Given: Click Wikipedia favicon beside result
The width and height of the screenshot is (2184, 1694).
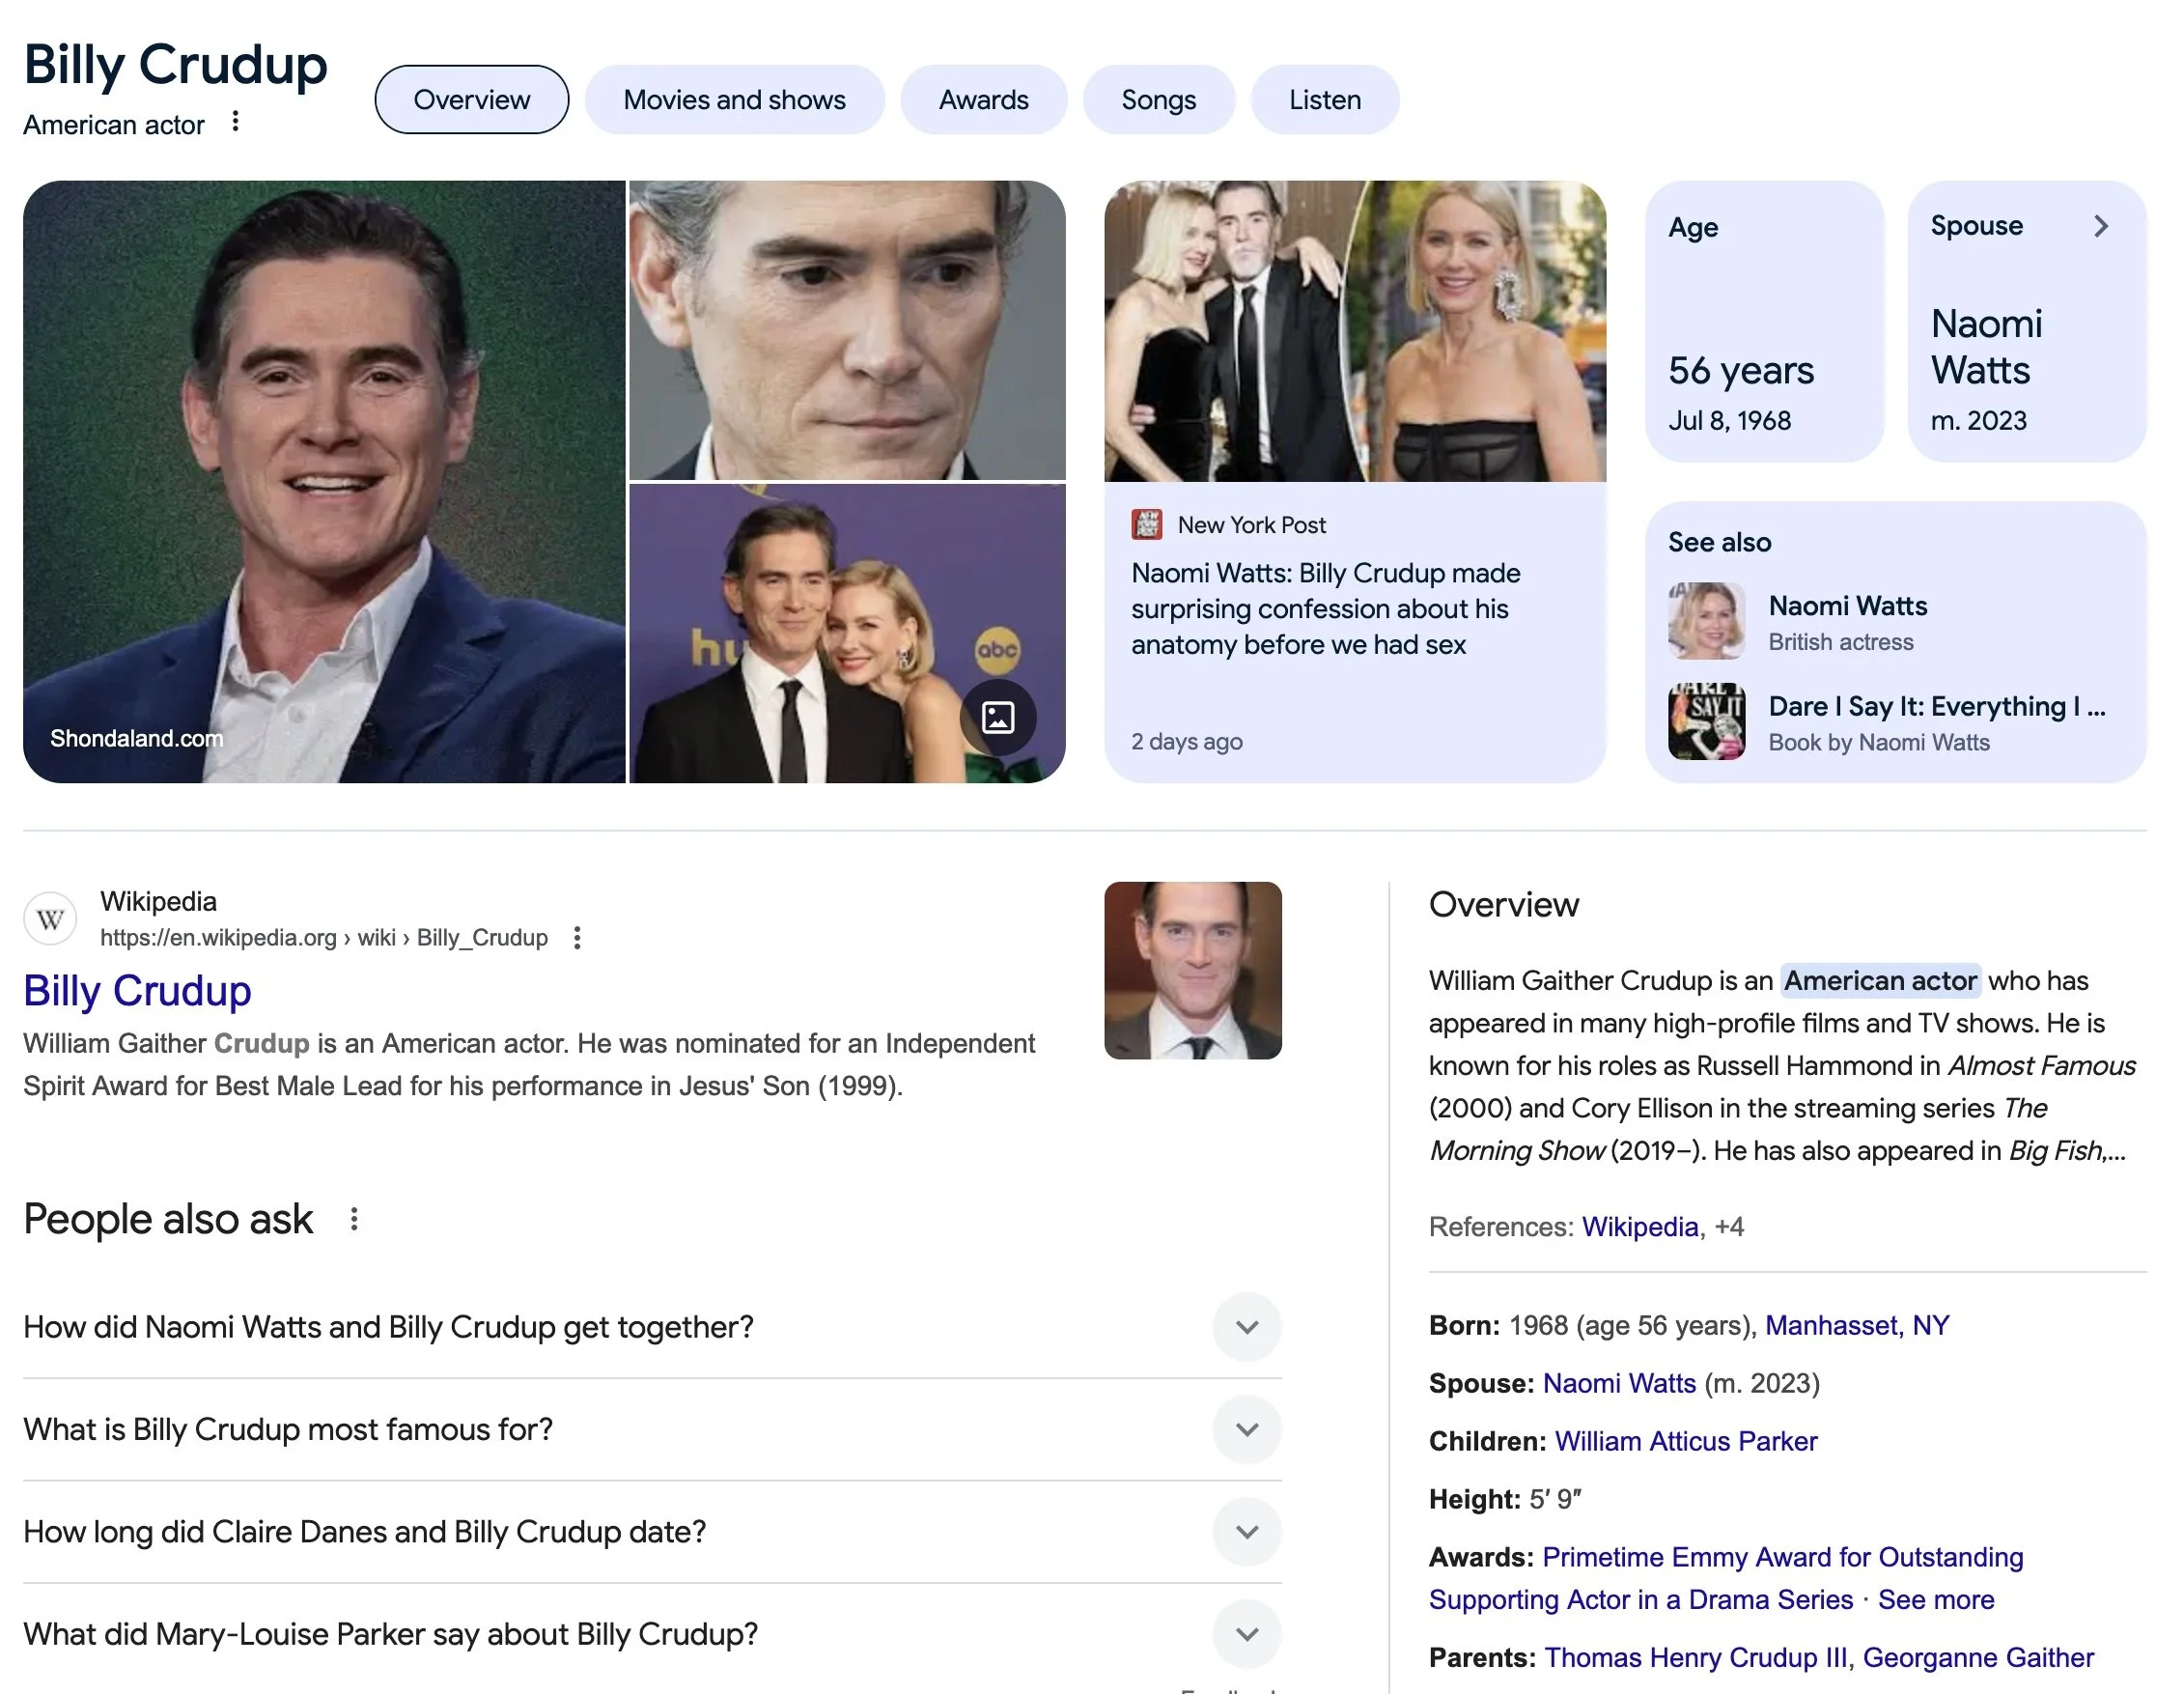Looking at the screenshot, I should coord(50,918).
